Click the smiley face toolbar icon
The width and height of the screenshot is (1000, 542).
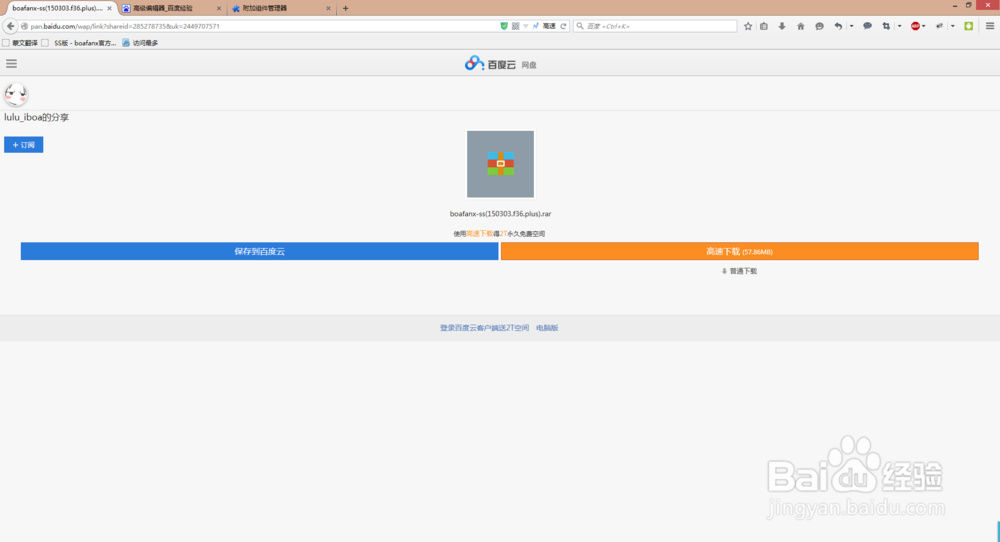point(820,26)
